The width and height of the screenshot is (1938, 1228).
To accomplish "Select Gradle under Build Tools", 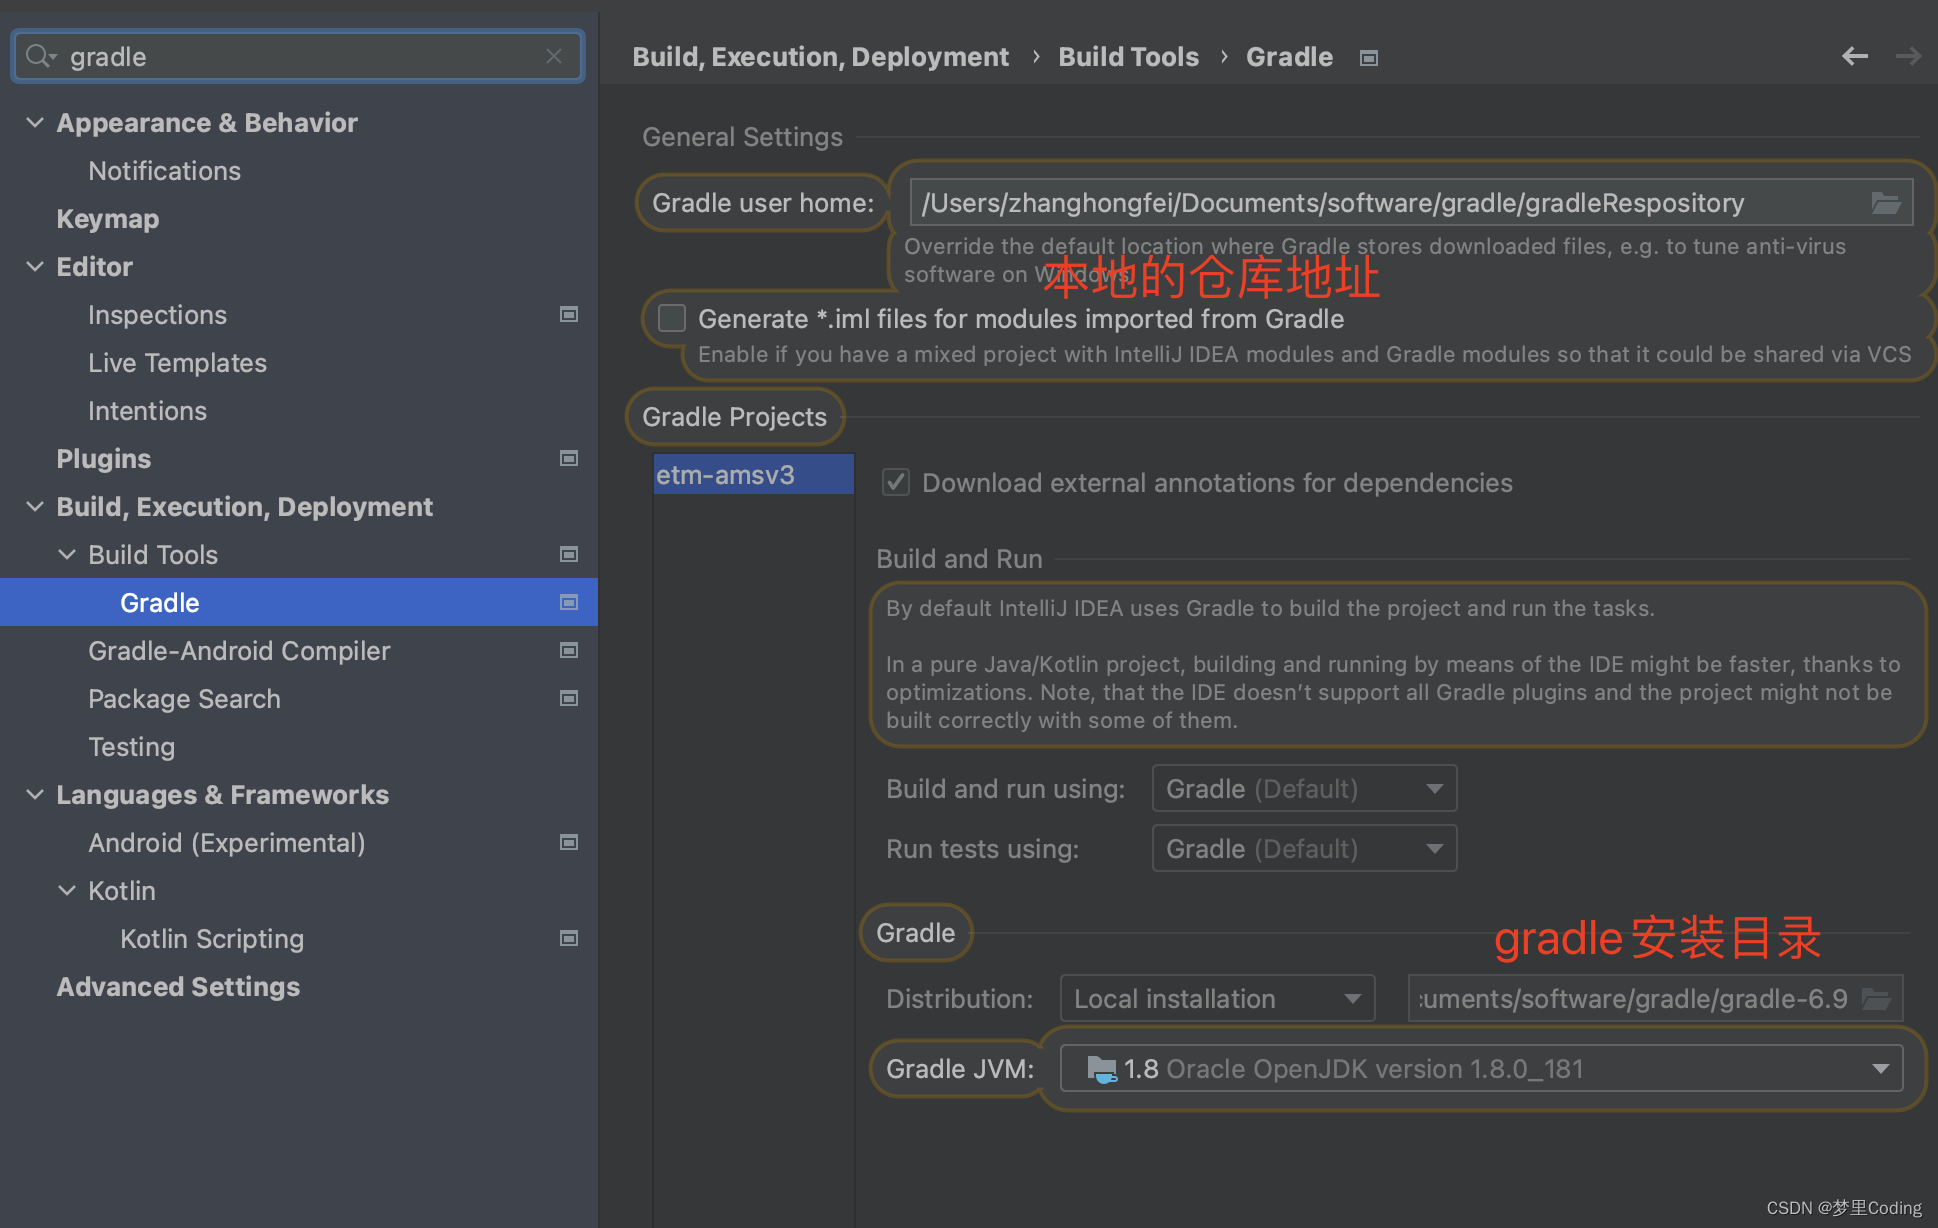I will coord(159,602).
